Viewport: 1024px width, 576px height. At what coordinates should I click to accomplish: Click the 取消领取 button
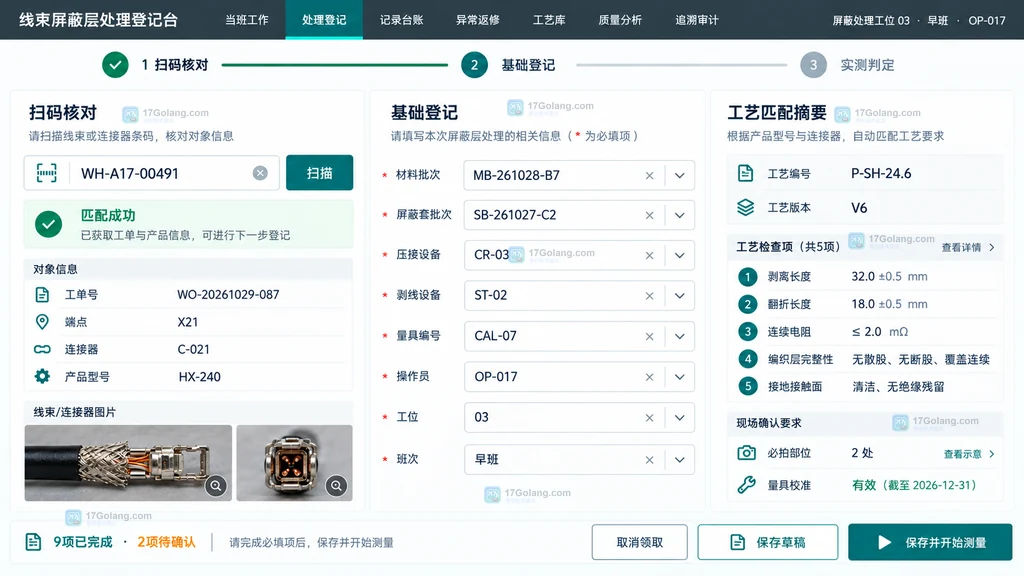[x=639, y=542]
